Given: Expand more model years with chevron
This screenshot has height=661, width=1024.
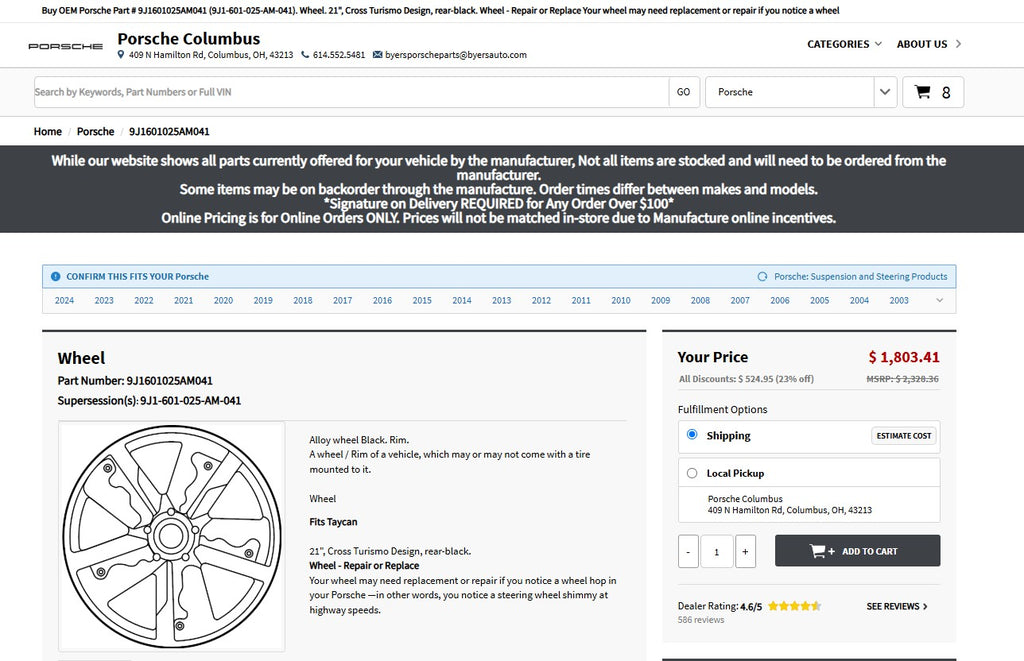Looking at the screenshot, I should coord(939,300).
